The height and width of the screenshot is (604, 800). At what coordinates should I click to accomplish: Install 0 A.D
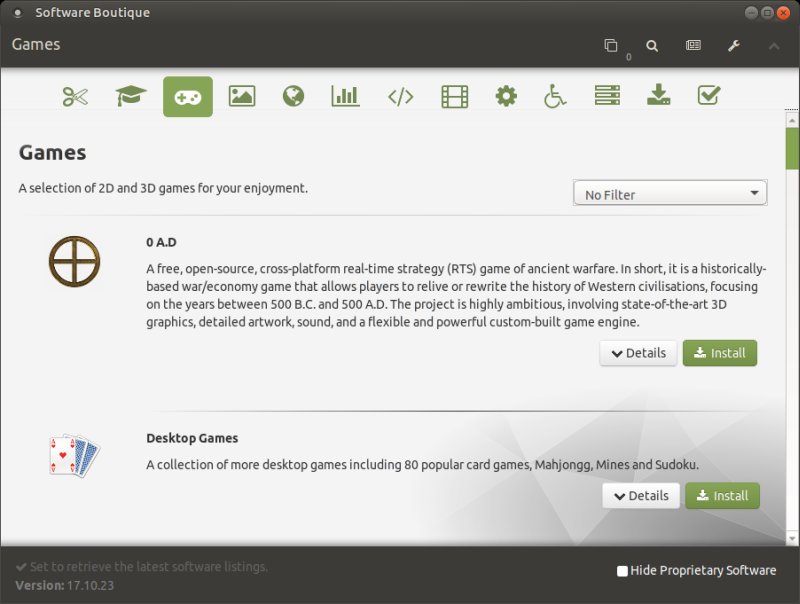(x=720, y=353)
